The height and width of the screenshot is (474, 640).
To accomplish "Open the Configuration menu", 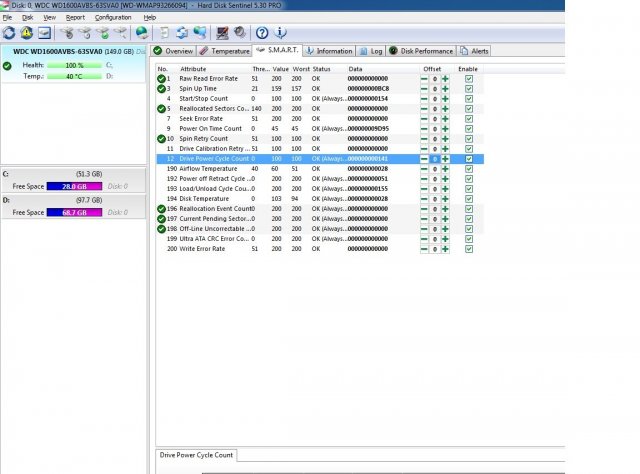I will pos(113,17).
